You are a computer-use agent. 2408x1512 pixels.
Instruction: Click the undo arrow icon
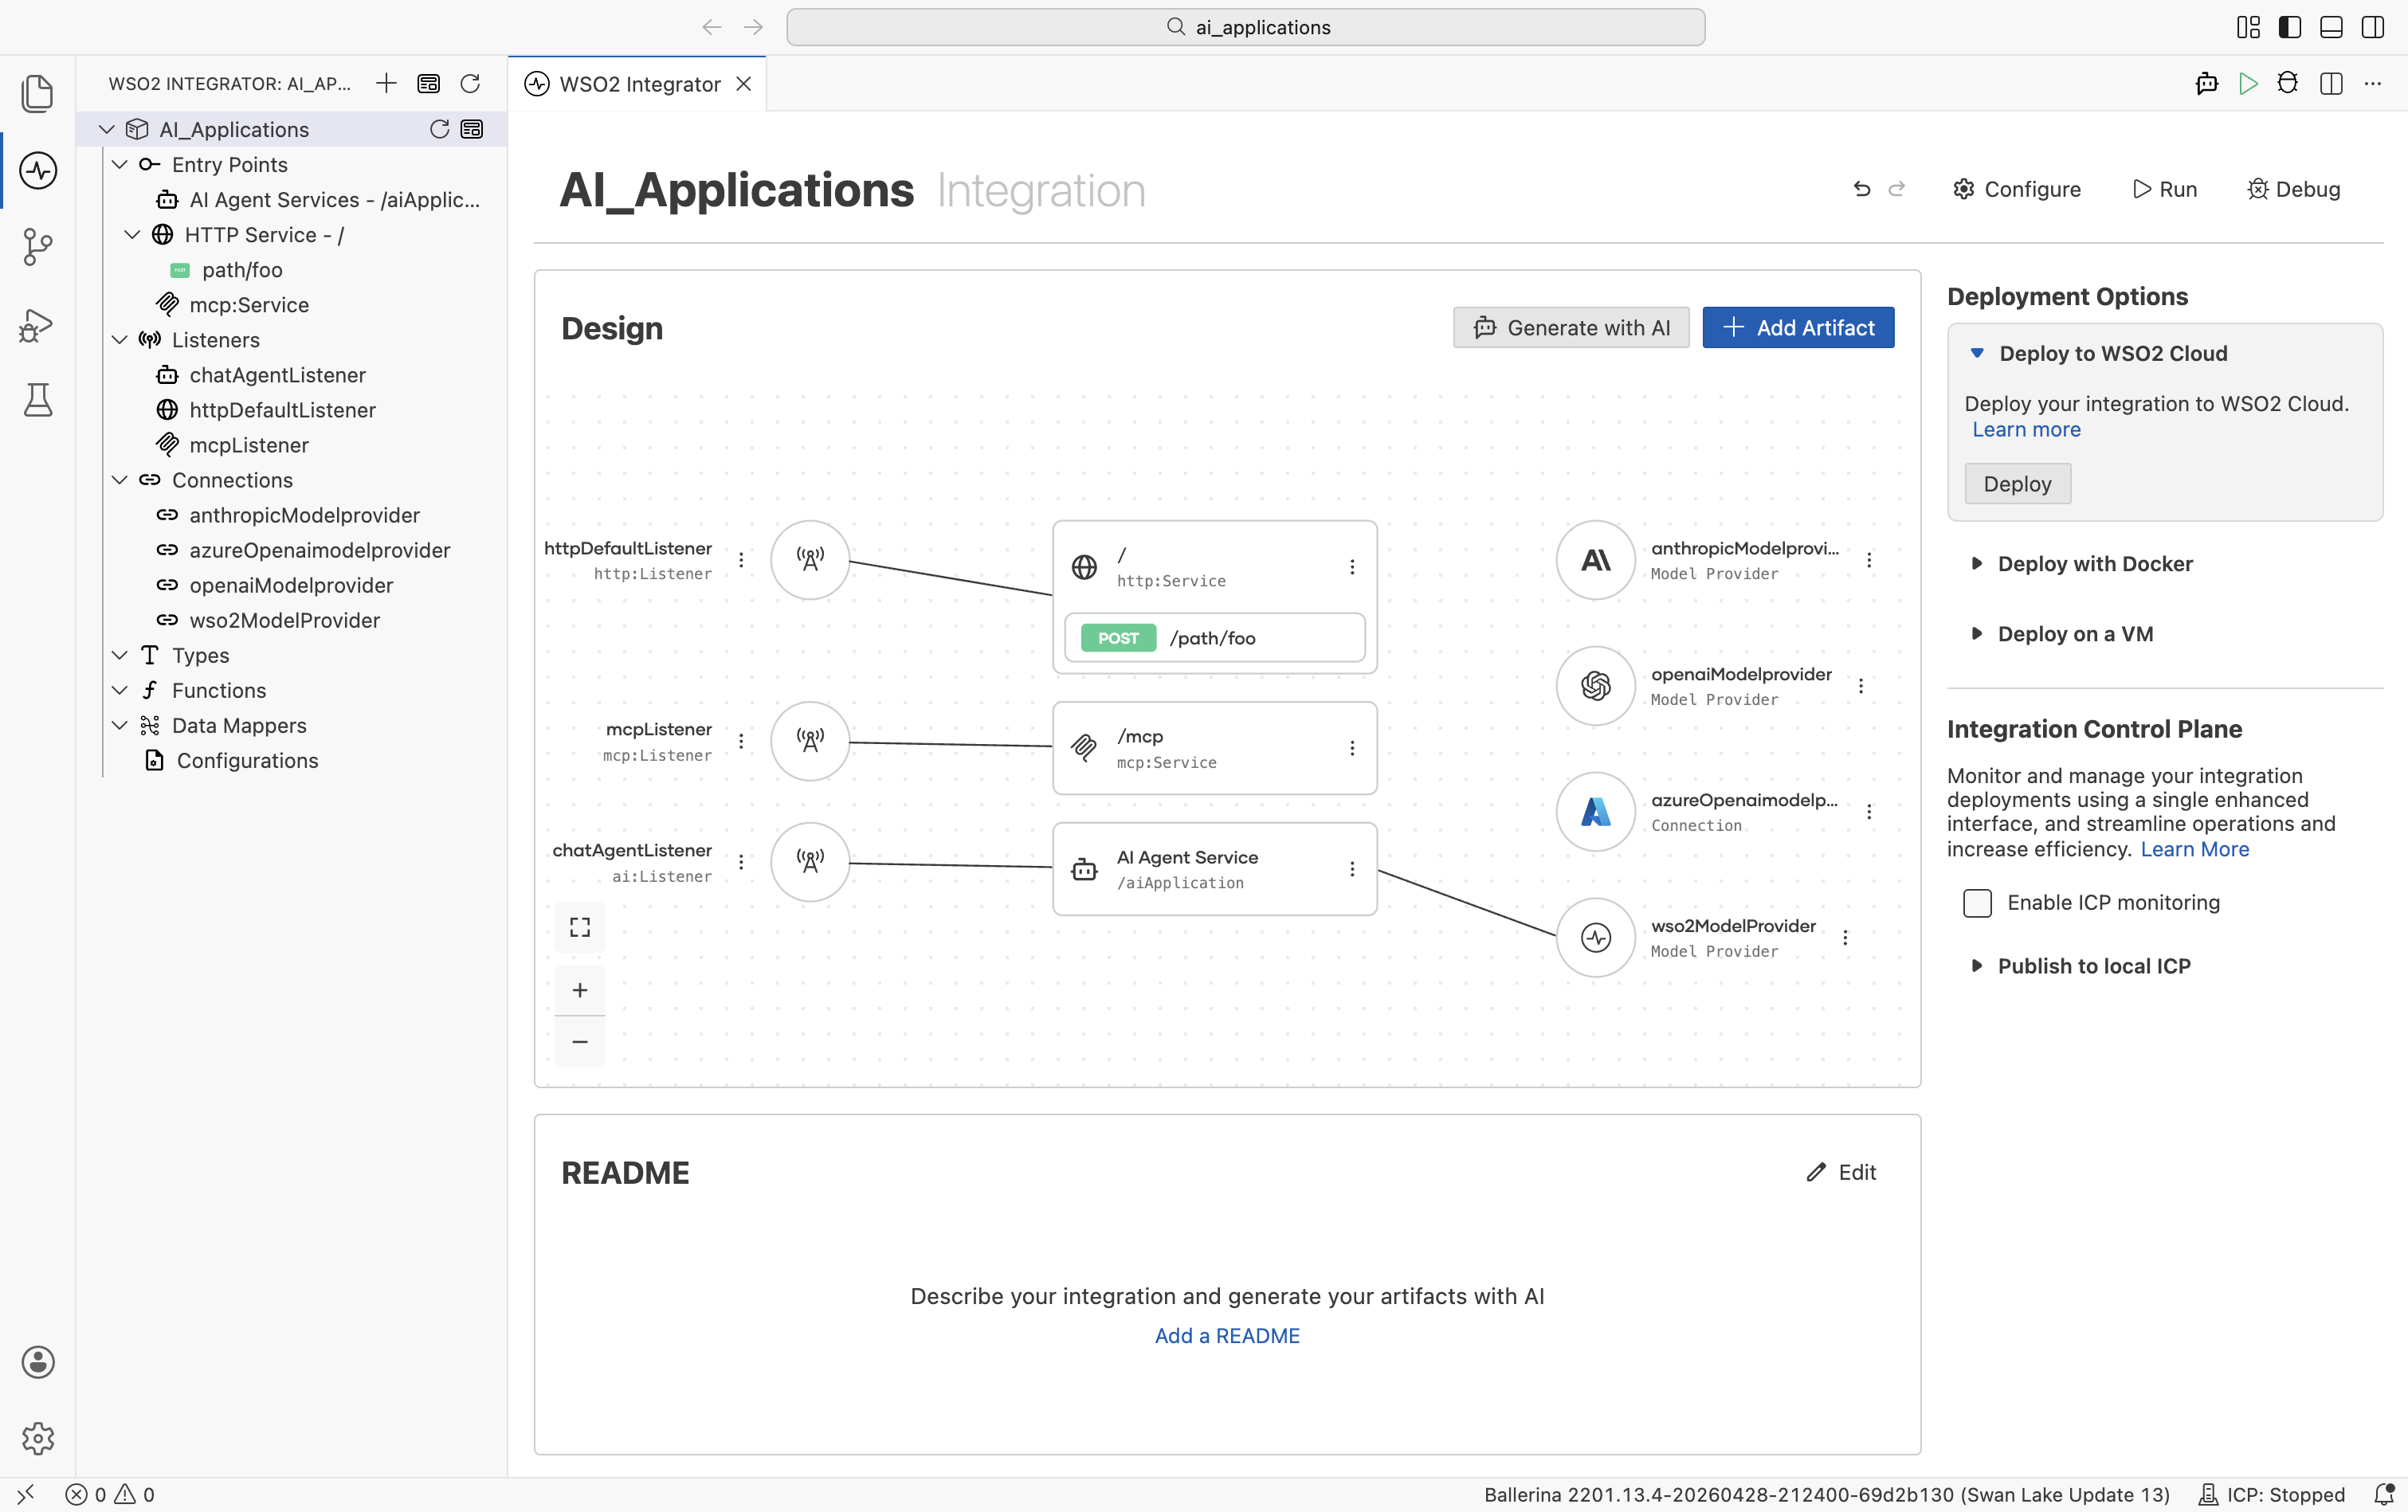pyautogui.click(x=1861, y=189)
